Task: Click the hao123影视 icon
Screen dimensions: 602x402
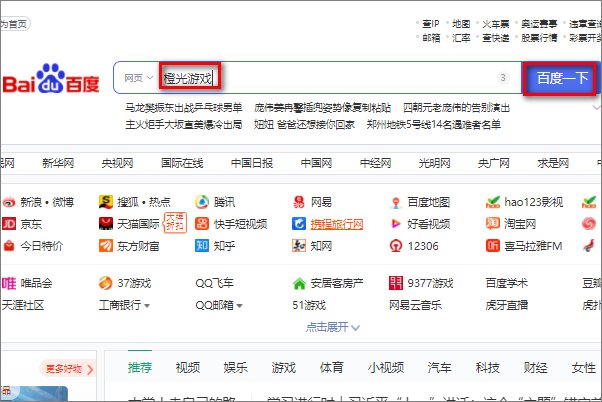Action: (x=493, y=202)
